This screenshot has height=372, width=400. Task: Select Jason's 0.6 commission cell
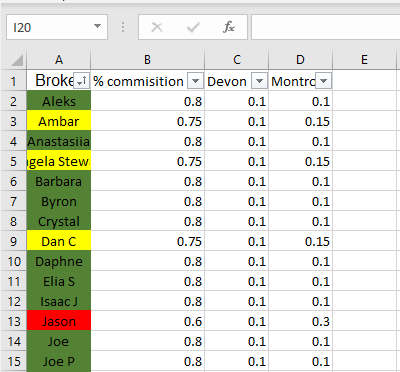(148, 321)
